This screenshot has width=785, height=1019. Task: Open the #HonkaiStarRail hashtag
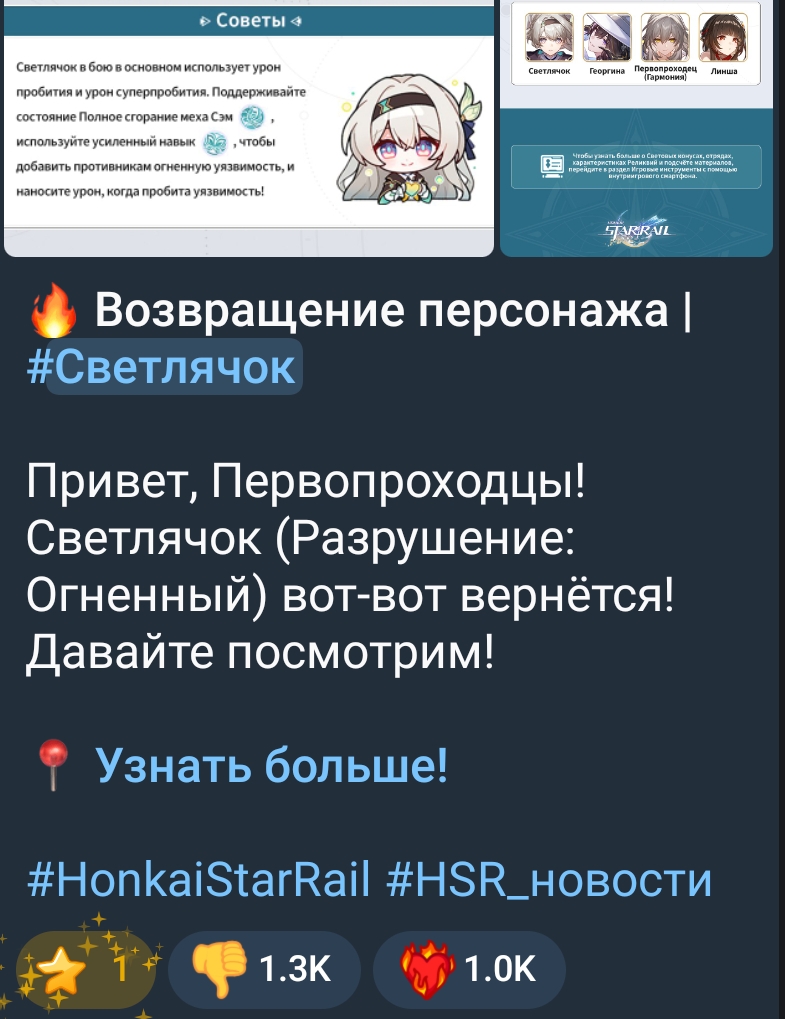click(x=199, y=877)
